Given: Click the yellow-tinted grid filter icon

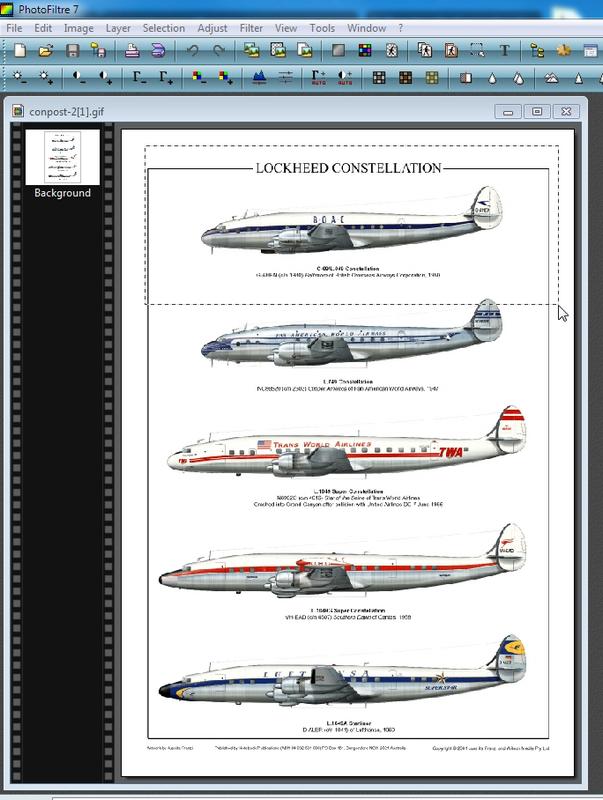Looking at the screenshot, I should tap(432, 77).
